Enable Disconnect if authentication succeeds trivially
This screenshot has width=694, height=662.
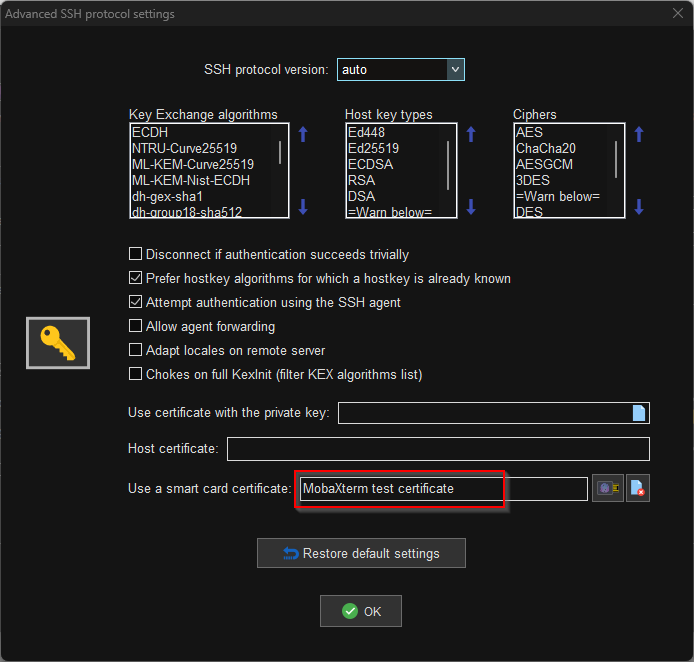pyautogui.click(x=135, y=254)
